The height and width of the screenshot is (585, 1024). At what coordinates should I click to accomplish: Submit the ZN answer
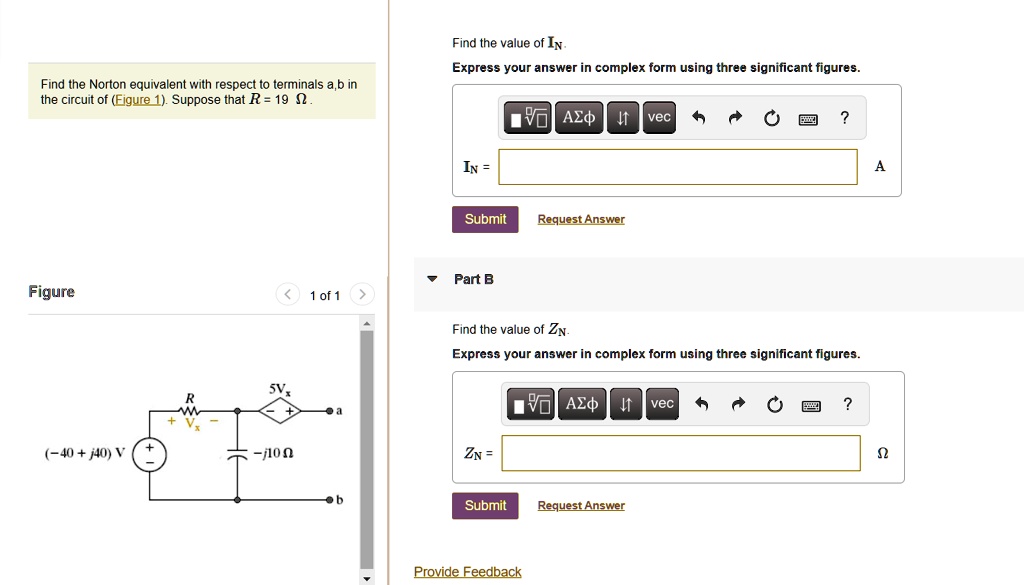pyautogui.click(x=485, y=505)
